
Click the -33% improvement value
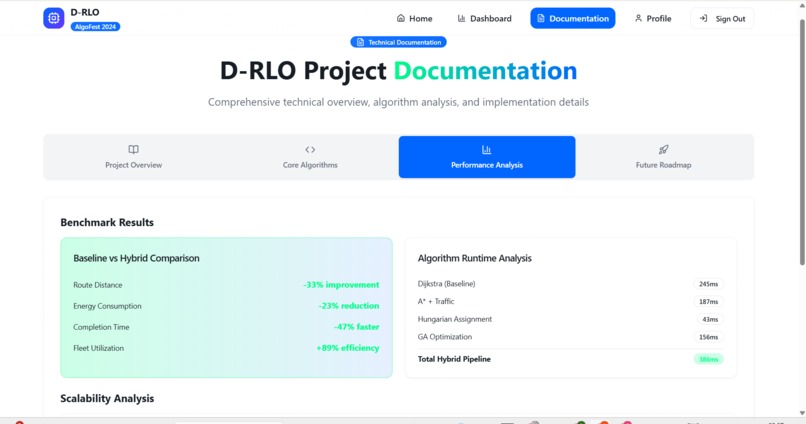click(341, 285)
